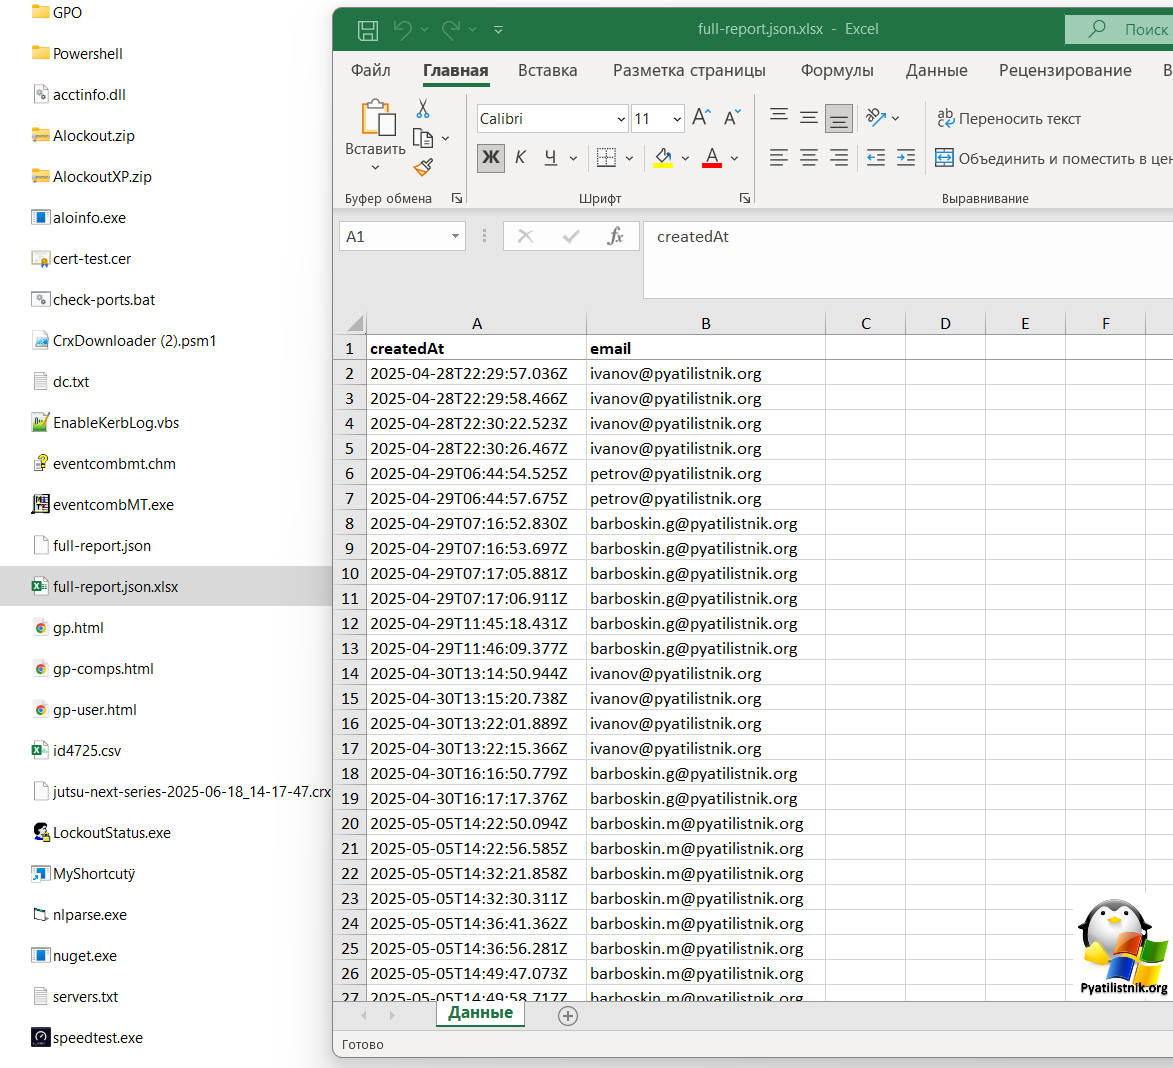Screen dimensions: 1173x1068
Task: Open Разметка страницы tab
Action: tap(689, 70)
